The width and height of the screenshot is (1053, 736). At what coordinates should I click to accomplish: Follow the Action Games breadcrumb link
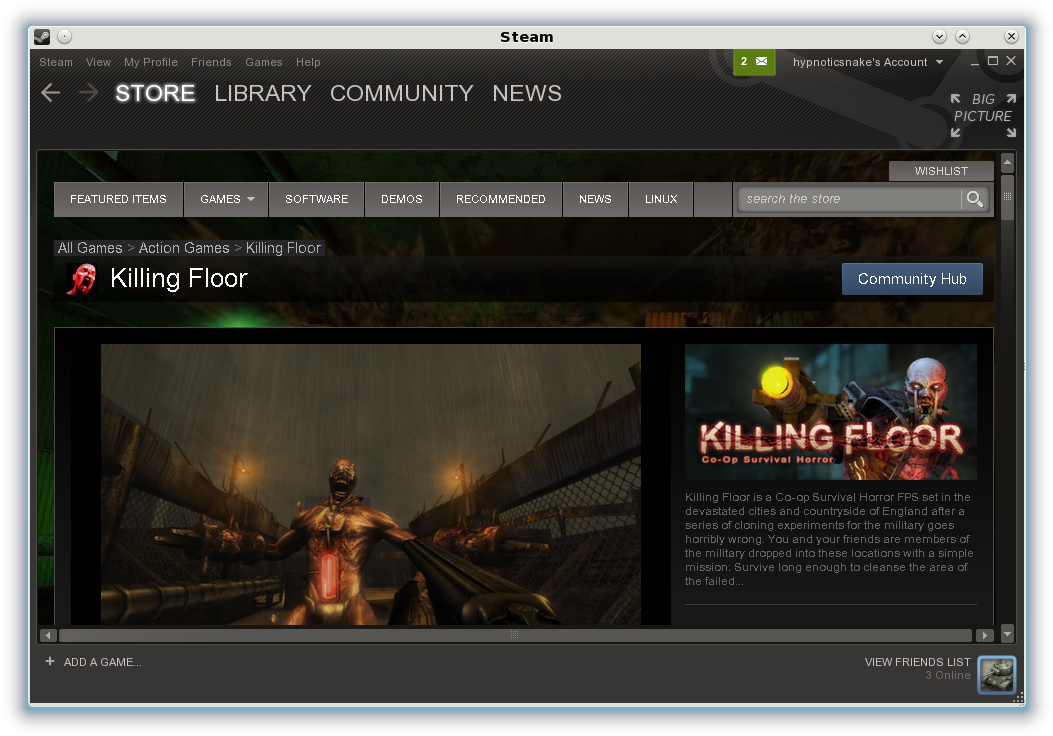point(184,248)
